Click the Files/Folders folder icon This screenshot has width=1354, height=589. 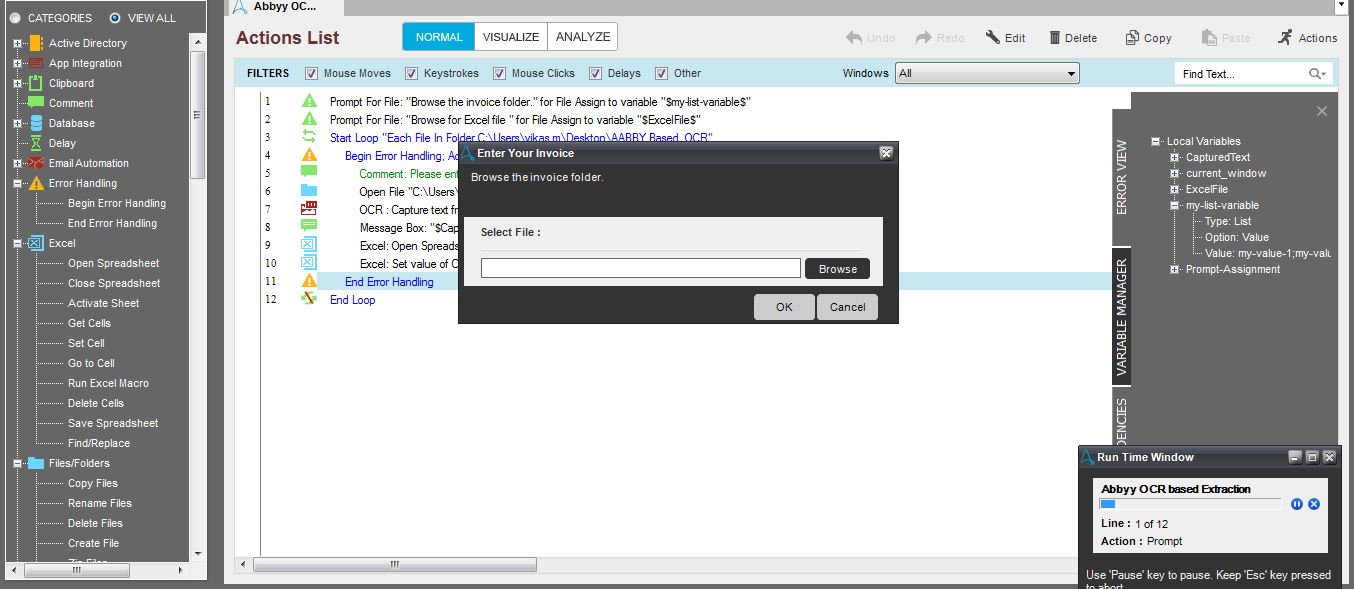(x=36, y=463)
